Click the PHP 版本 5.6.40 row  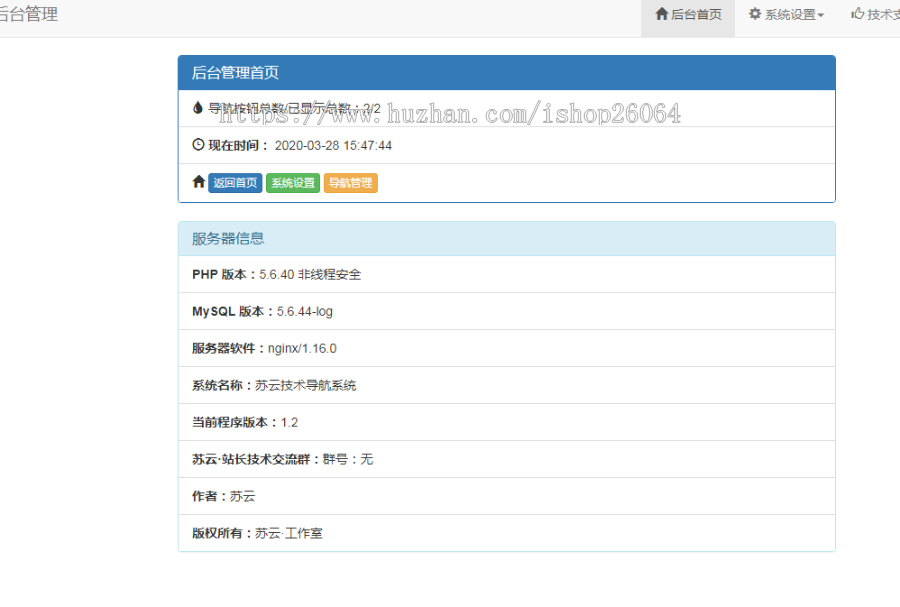click(507, 274)
